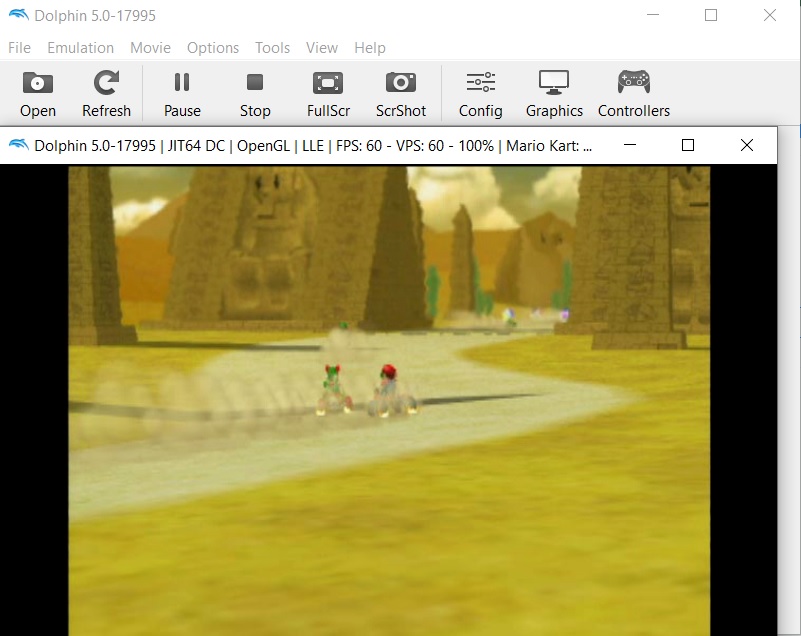Click the Open toolbar icon
The height and width of the screenshot is (636, 801).
tap(38, 94)
